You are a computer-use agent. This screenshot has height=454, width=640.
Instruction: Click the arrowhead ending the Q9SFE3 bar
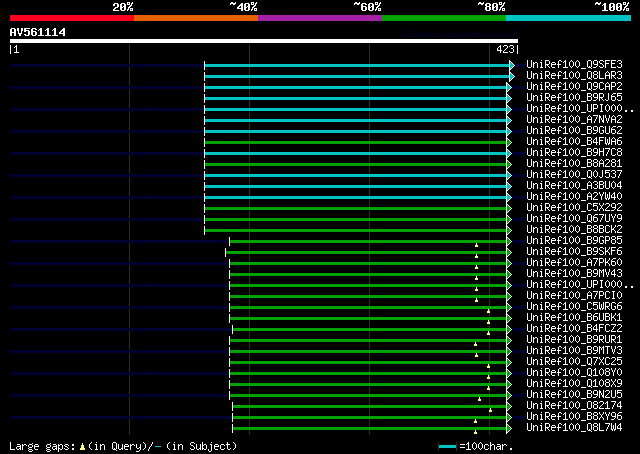tap(512, 65)
